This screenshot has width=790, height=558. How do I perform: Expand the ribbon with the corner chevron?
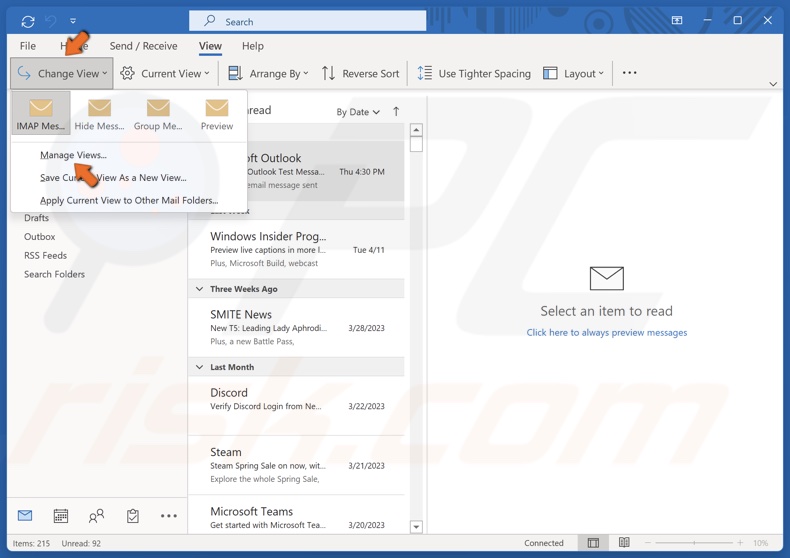[773, 84]
